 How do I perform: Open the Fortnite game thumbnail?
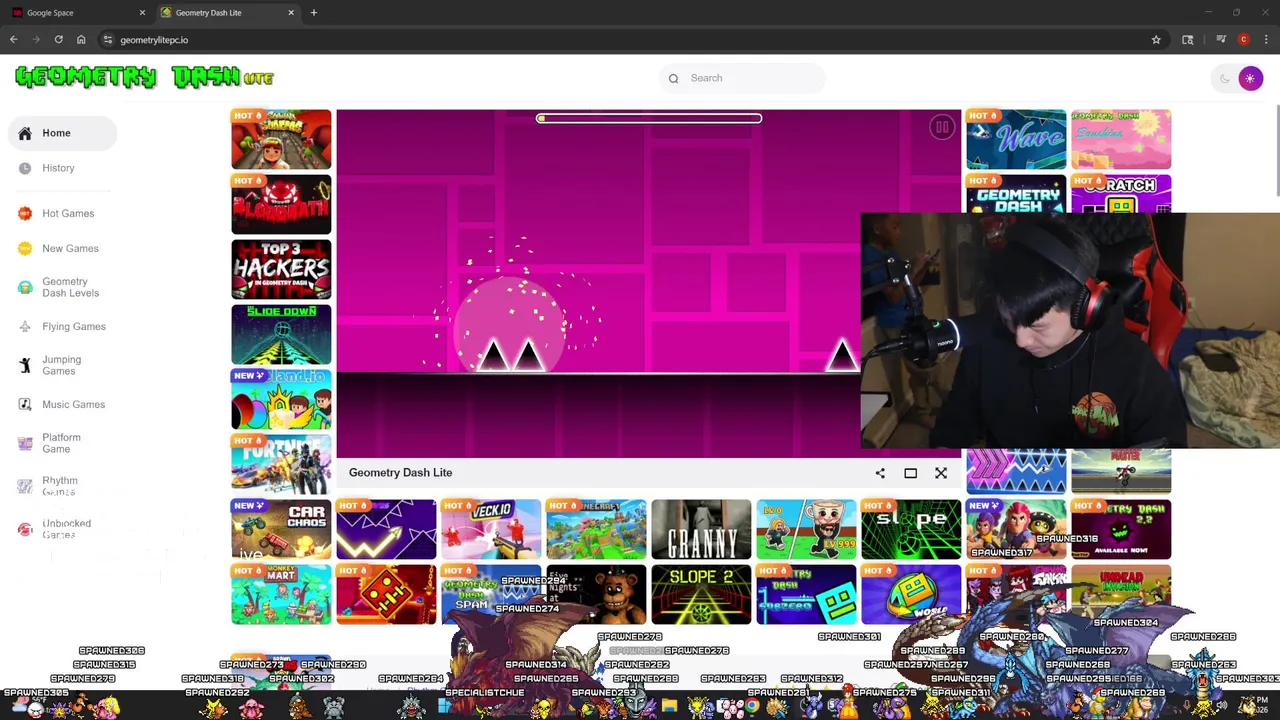click(x=281, y=465)
